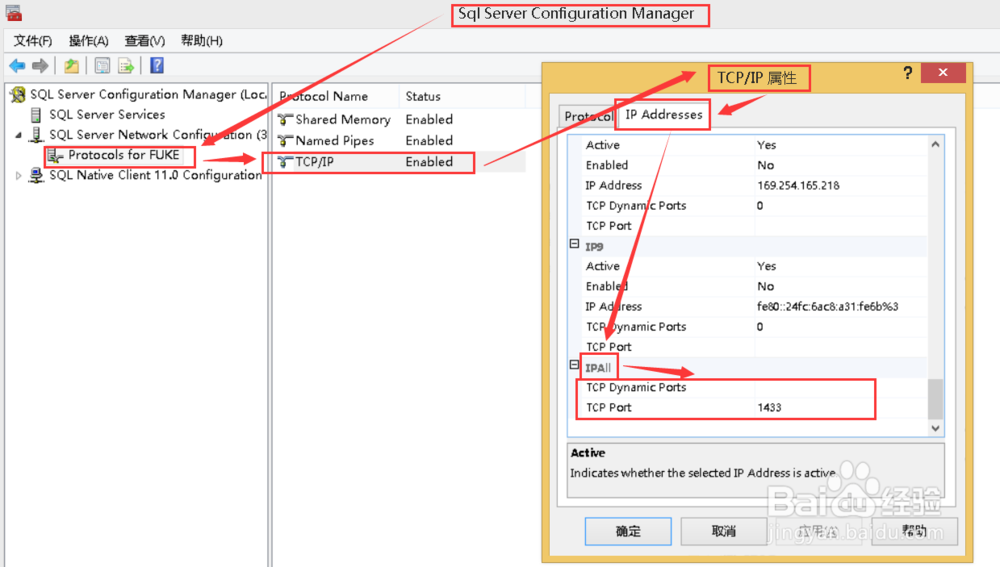1000x567 pixels.
Task: Collapse the IPAll section
Action: (574, 365)
